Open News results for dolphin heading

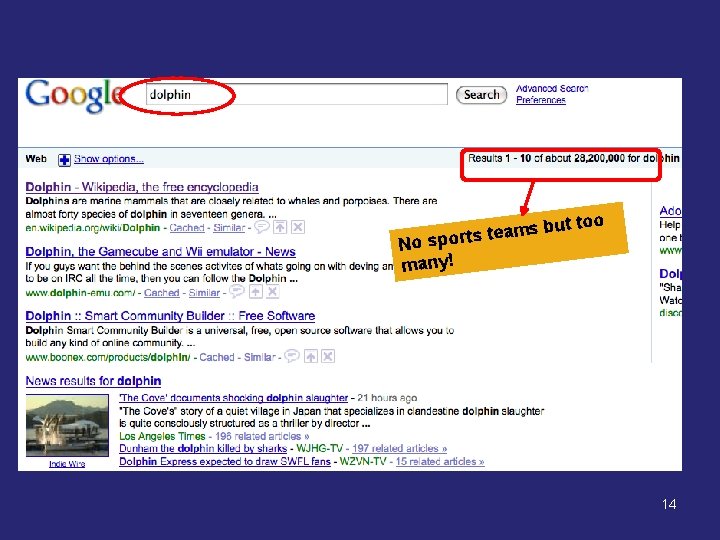[x=93, y=381]
